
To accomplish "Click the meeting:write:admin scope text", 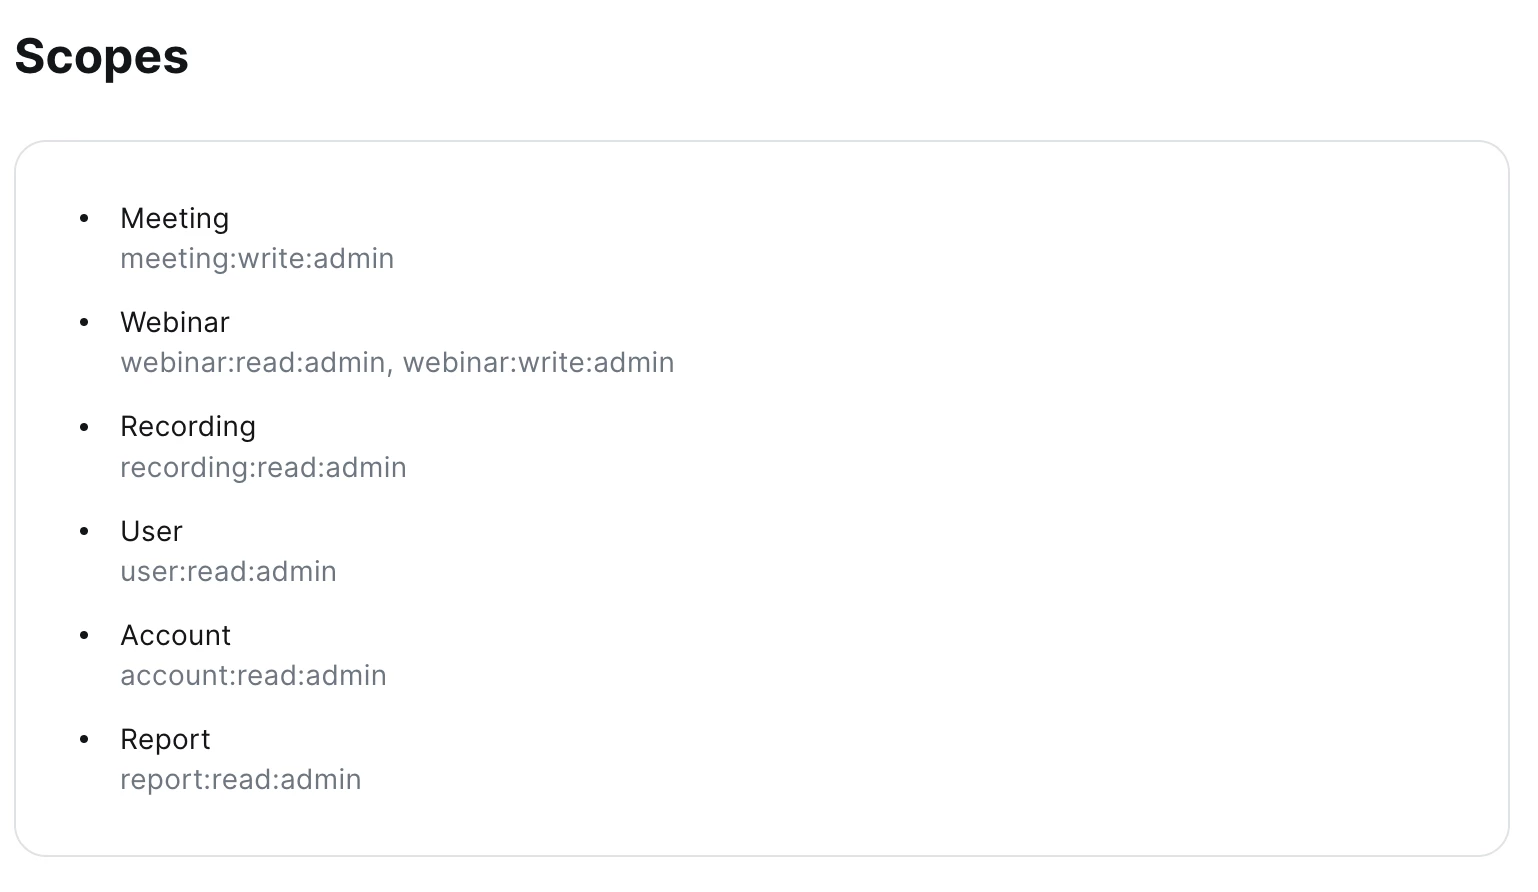I will 257,259.
